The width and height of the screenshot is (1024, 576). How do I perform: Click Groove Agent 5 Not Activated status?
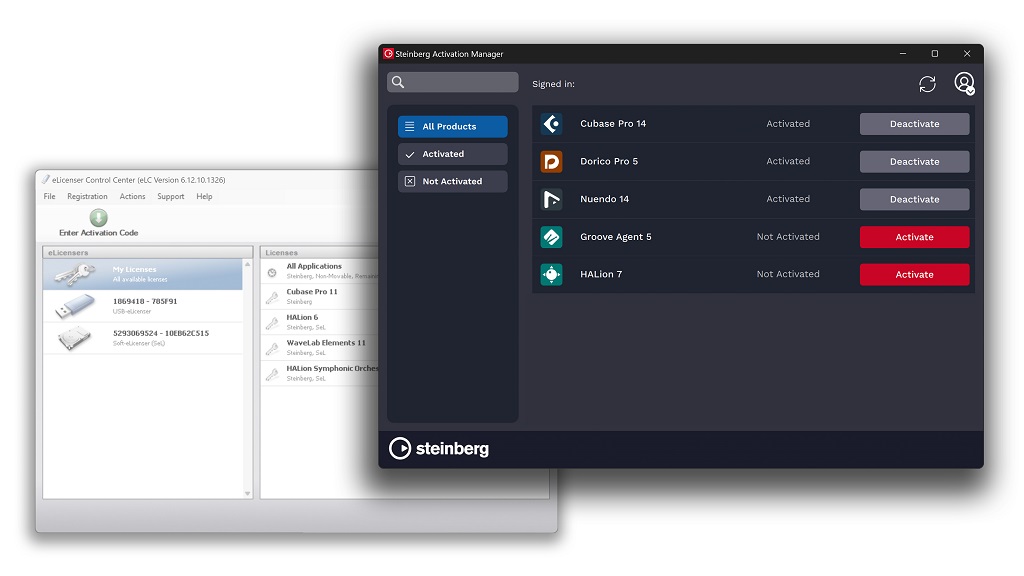[x=788, y=237]
